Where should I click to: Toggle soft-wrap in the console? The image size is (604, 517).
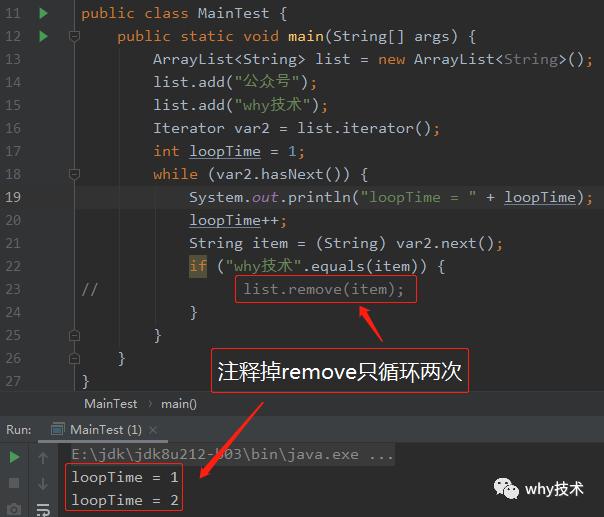(x=43, y=509)
